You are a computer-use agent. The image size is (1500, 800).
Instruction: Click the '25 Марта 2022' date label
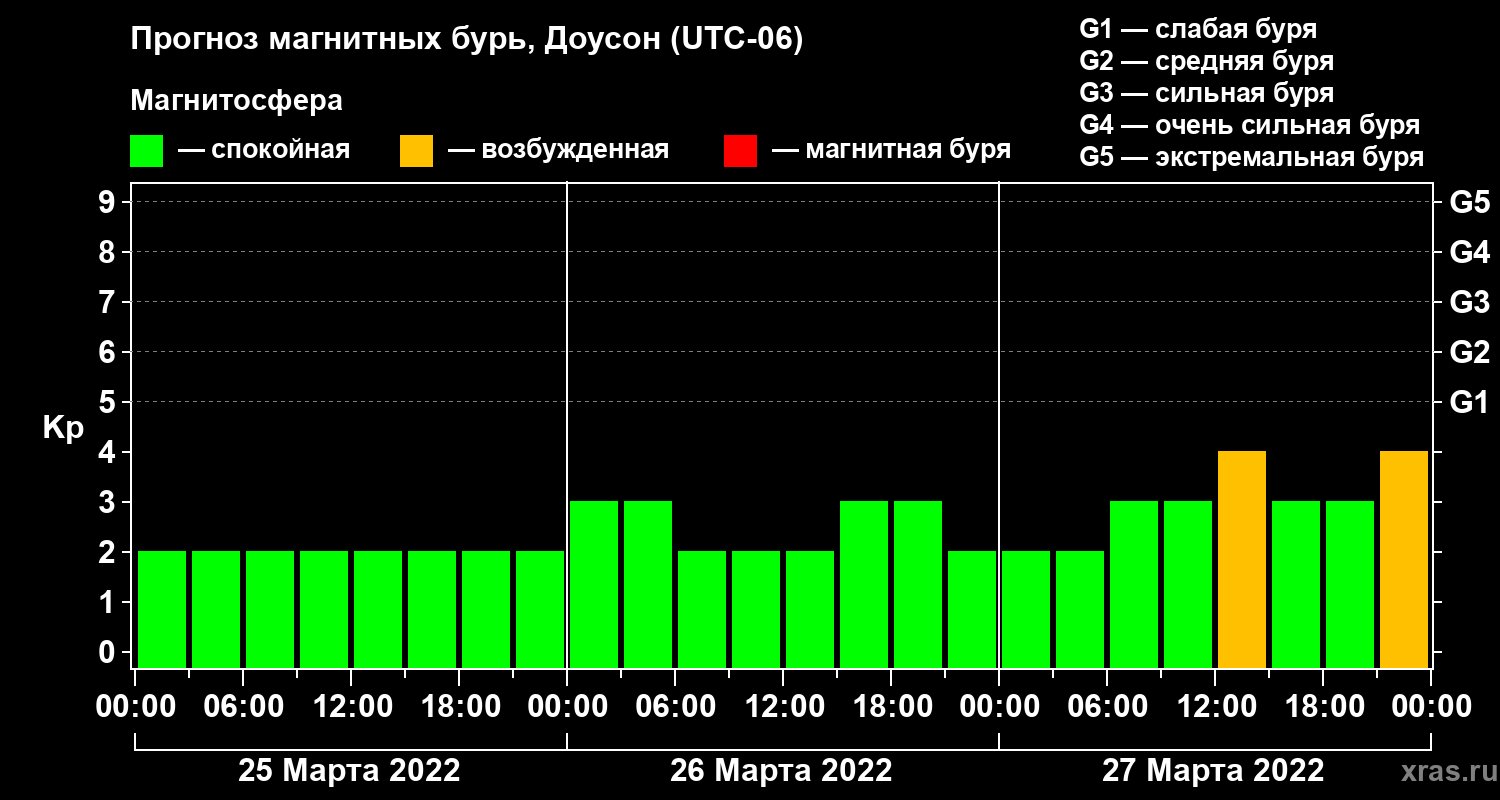pyautogui.click(x=349, y=771)
